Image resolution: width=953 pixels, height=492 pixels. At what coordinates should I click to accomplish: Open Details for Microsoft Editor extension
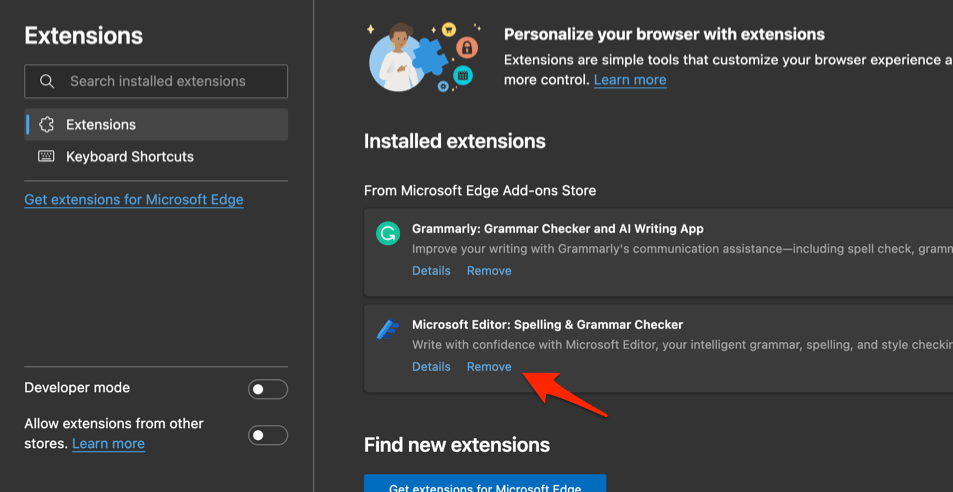tap(431, 367)
